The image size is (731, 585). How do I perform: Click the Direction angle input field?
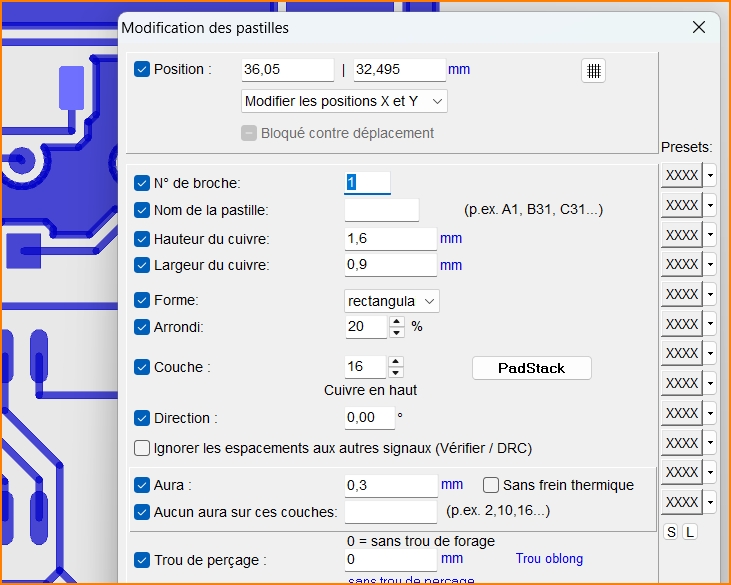(x=368, y=418)
